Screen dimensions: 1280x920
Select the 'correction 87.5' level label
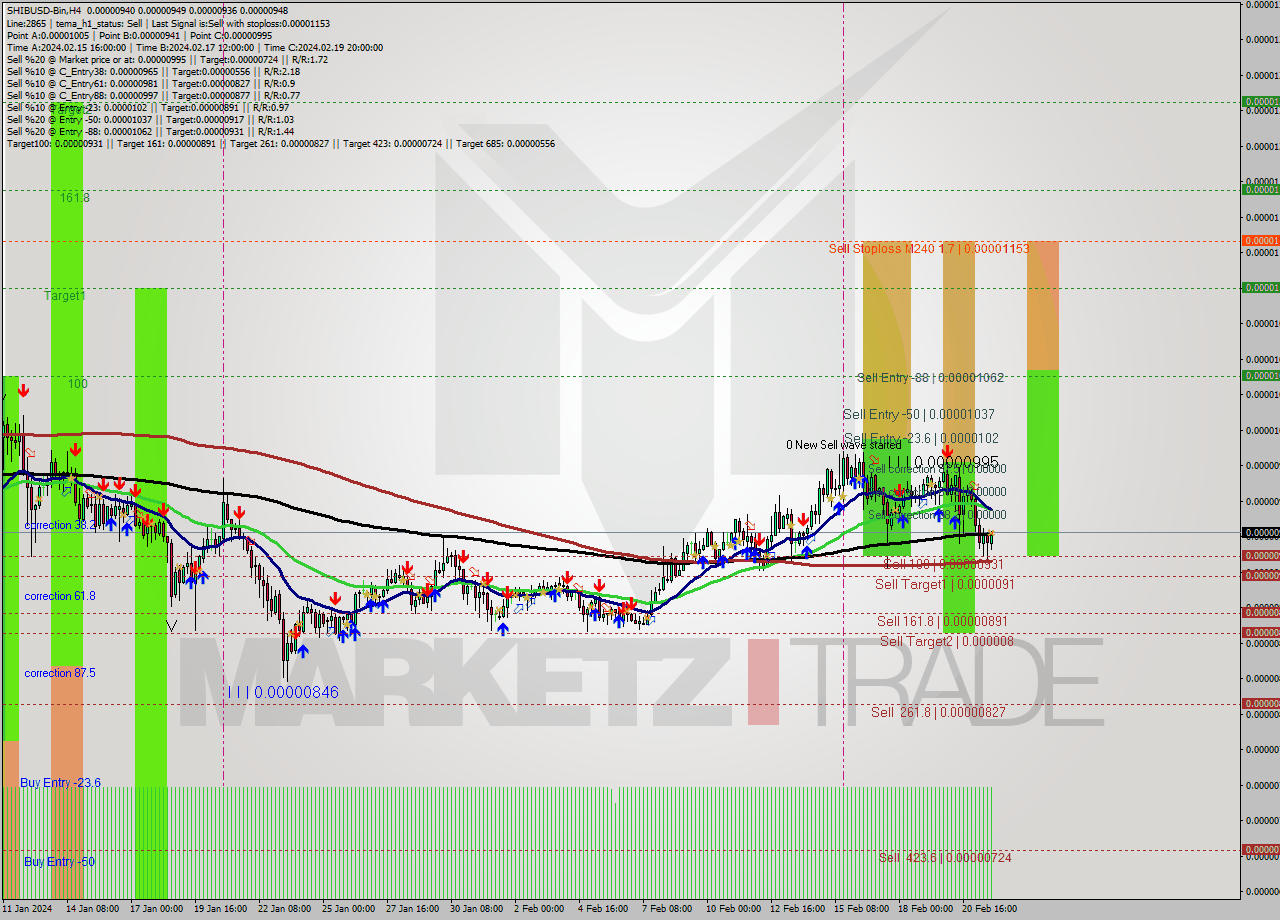point(60,673)
